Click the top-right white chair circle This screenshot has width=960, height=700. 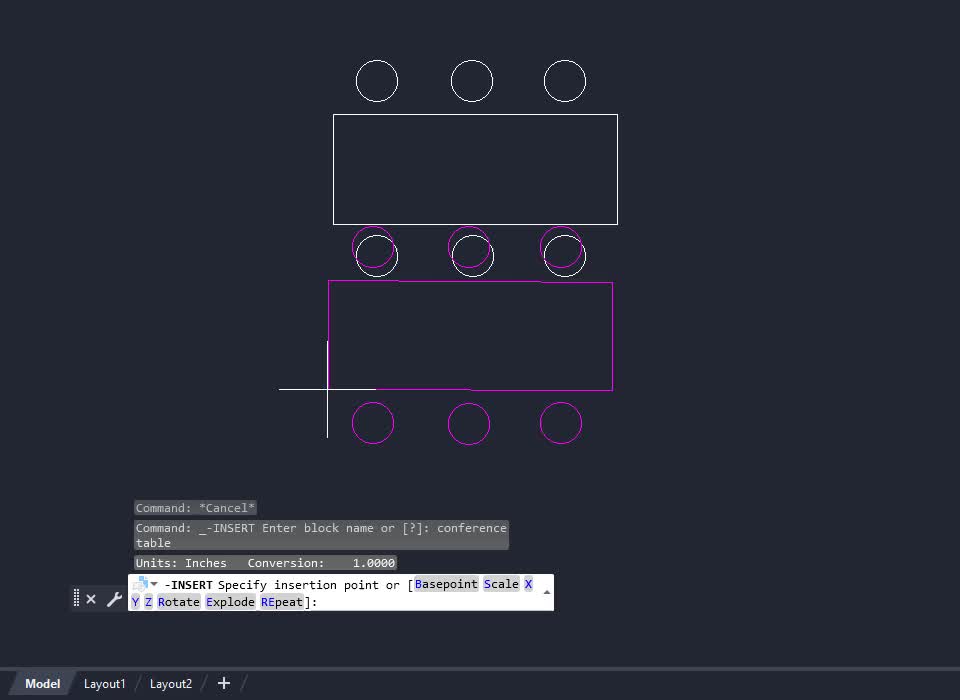(564, 81)
